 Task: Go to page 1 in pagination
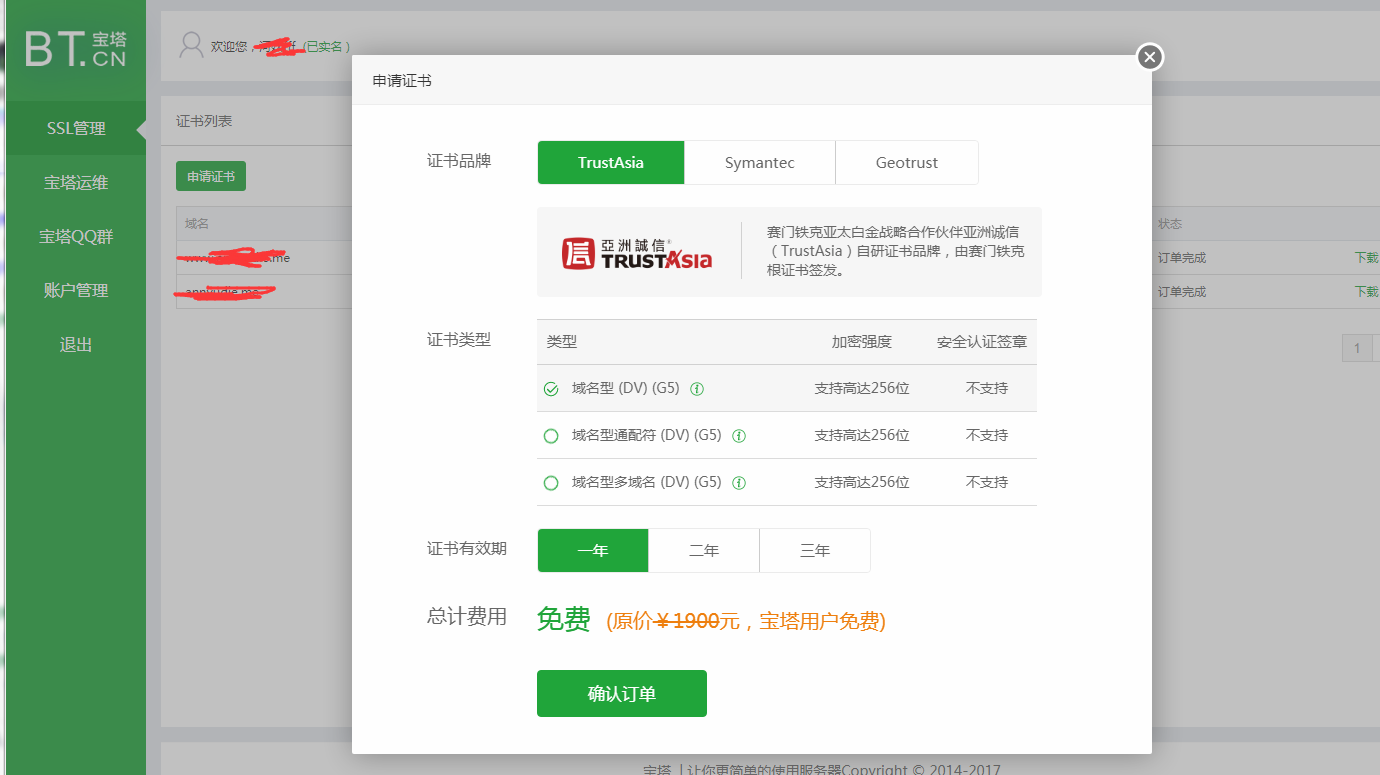(x=1357, y=348)
